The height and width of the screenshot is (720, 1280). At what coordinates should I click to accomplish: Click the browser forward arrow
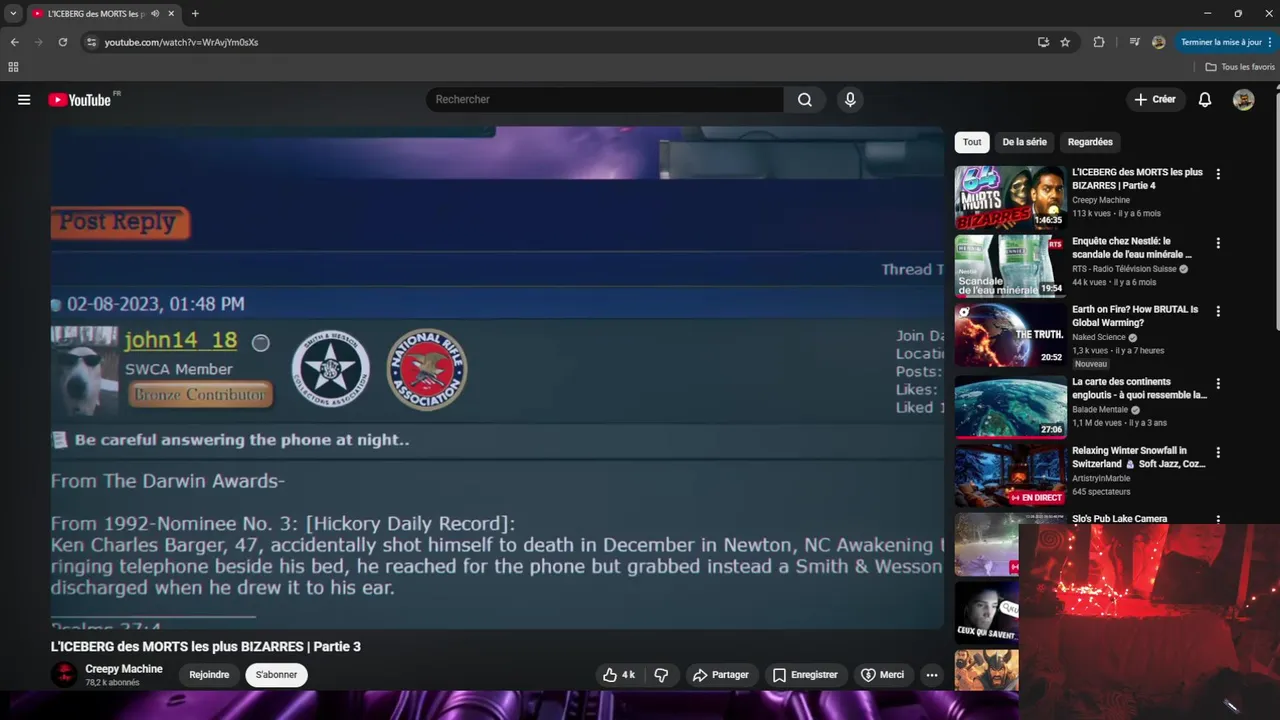(38, 42)
